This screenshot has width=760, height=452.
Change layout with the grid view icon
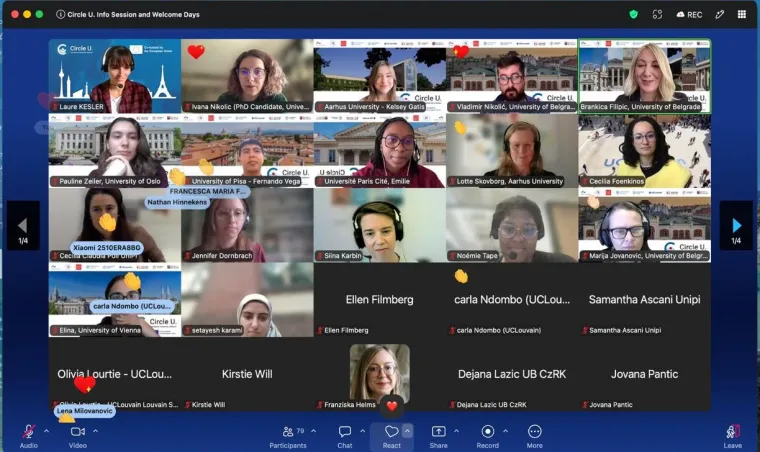tap(742, 15)
